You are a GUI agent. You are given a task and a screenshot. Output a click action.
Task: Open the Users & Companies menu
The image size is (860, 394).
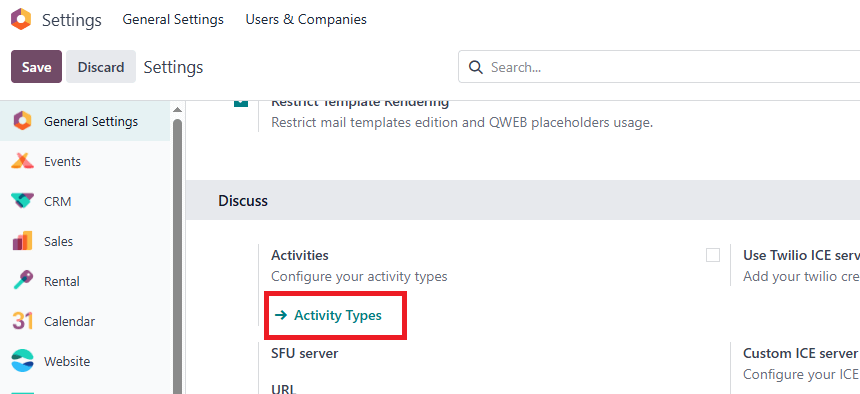306,20
